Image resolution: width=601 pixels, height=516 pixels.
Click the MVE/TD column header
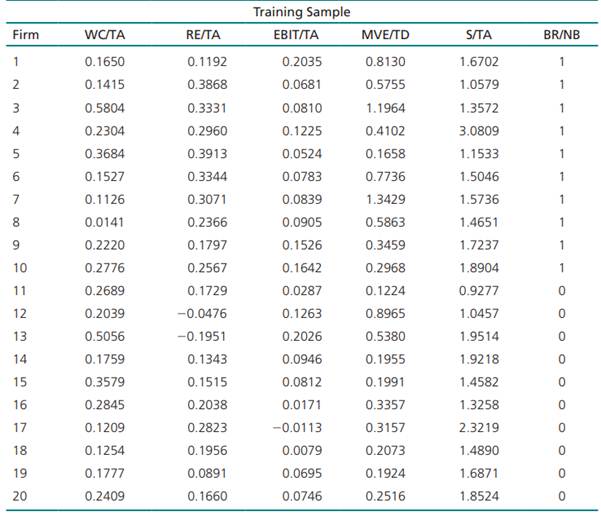[385, 37]
